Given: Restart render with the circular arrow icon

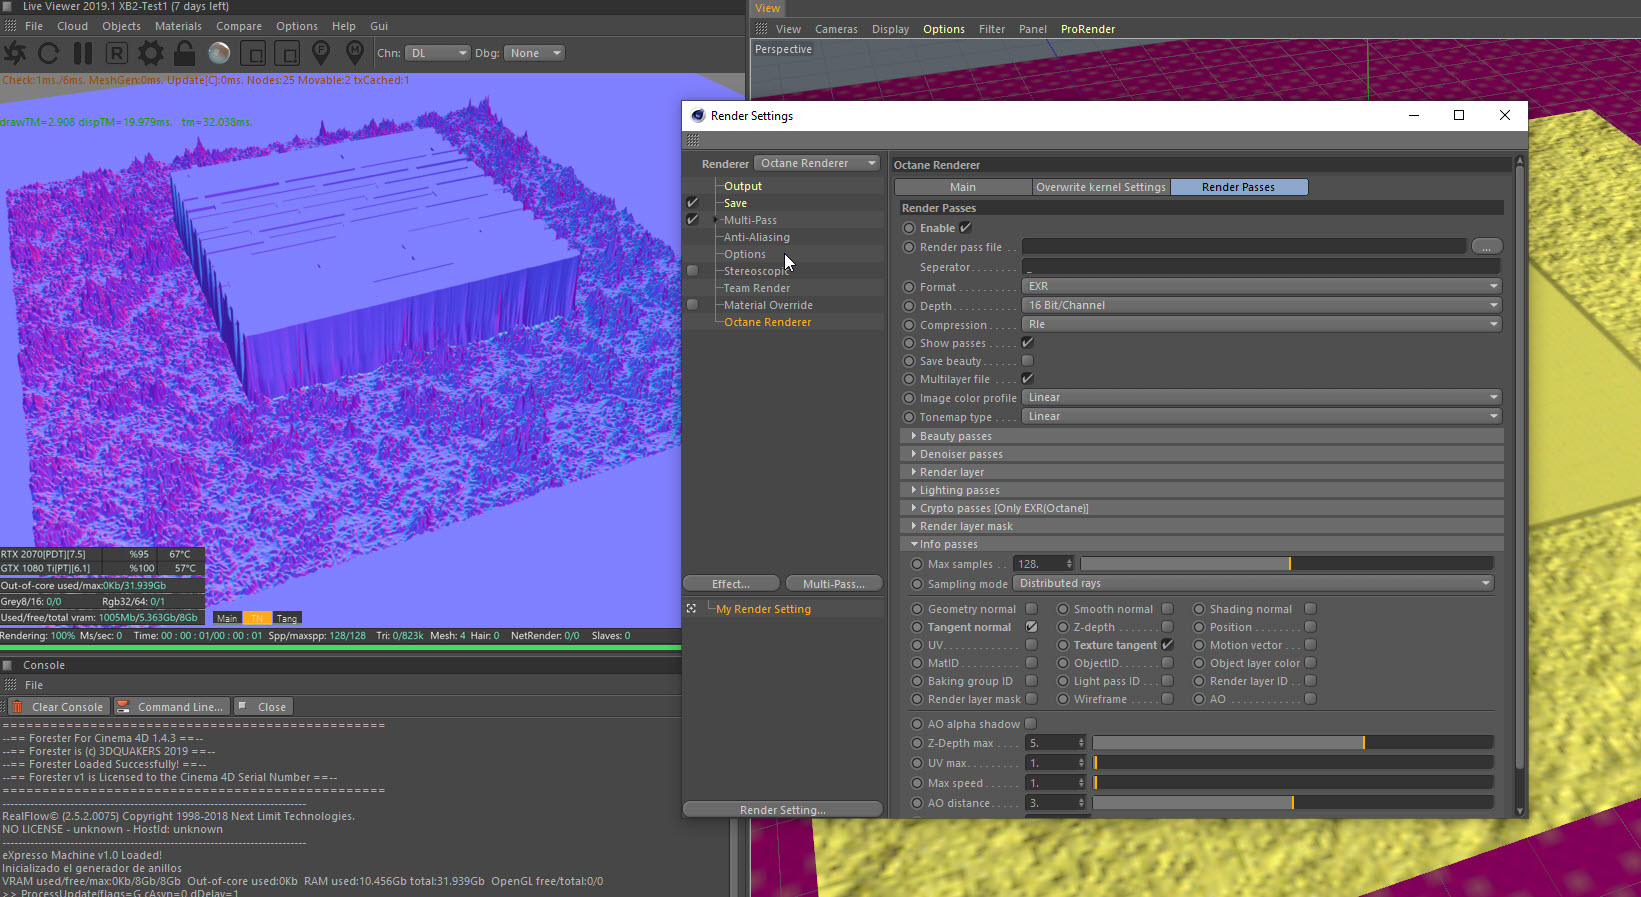Looking at the screenshot, I should pyautogui.click(x=49, y=53).
